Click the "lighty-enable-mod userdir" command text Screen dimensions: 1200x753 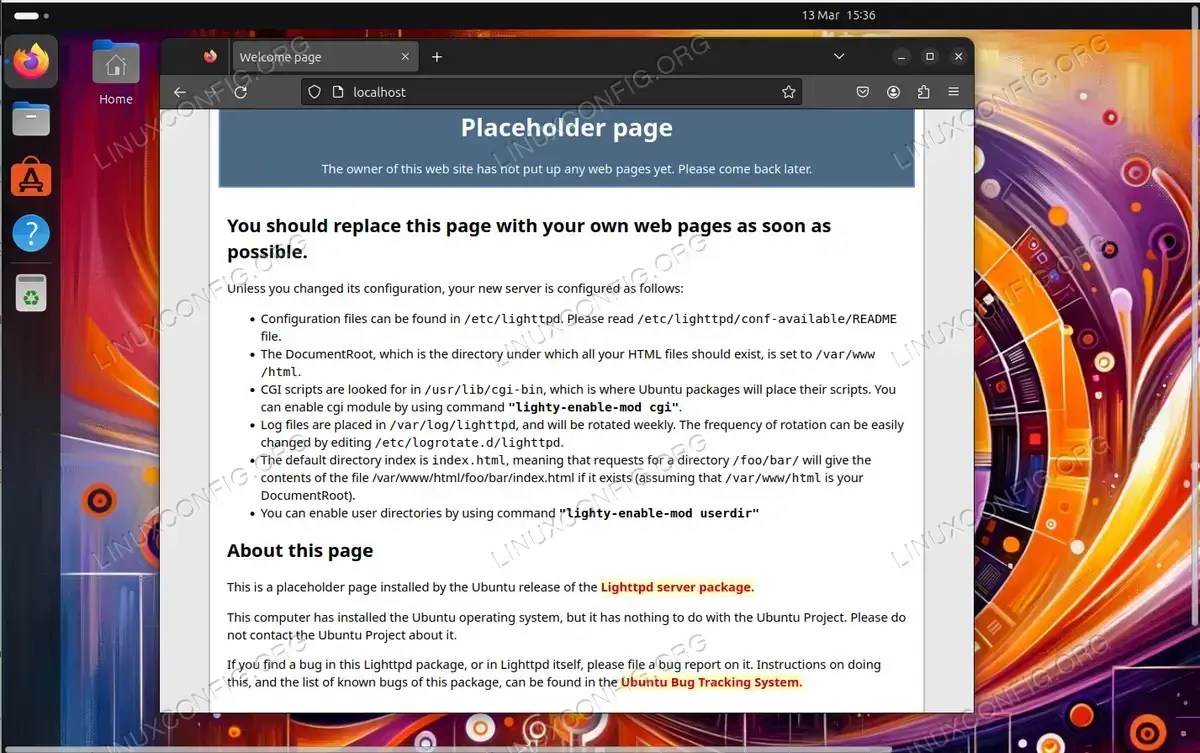[659, 513]
